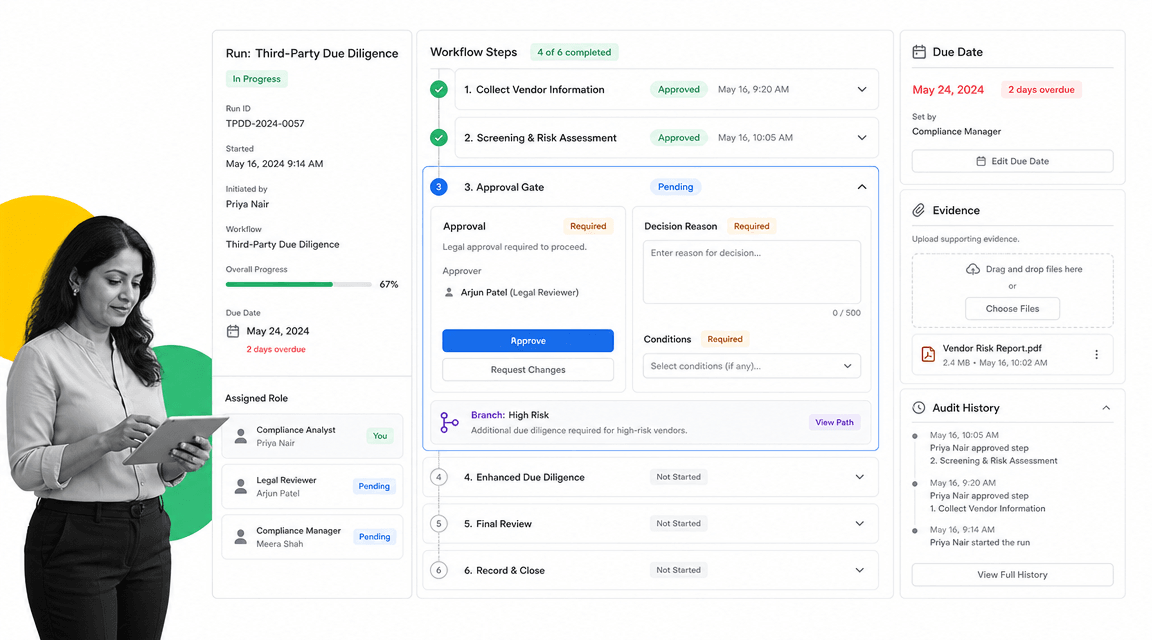Click the Required tag beside Decision Reason
1152x640 pixels.
(751, 226)
